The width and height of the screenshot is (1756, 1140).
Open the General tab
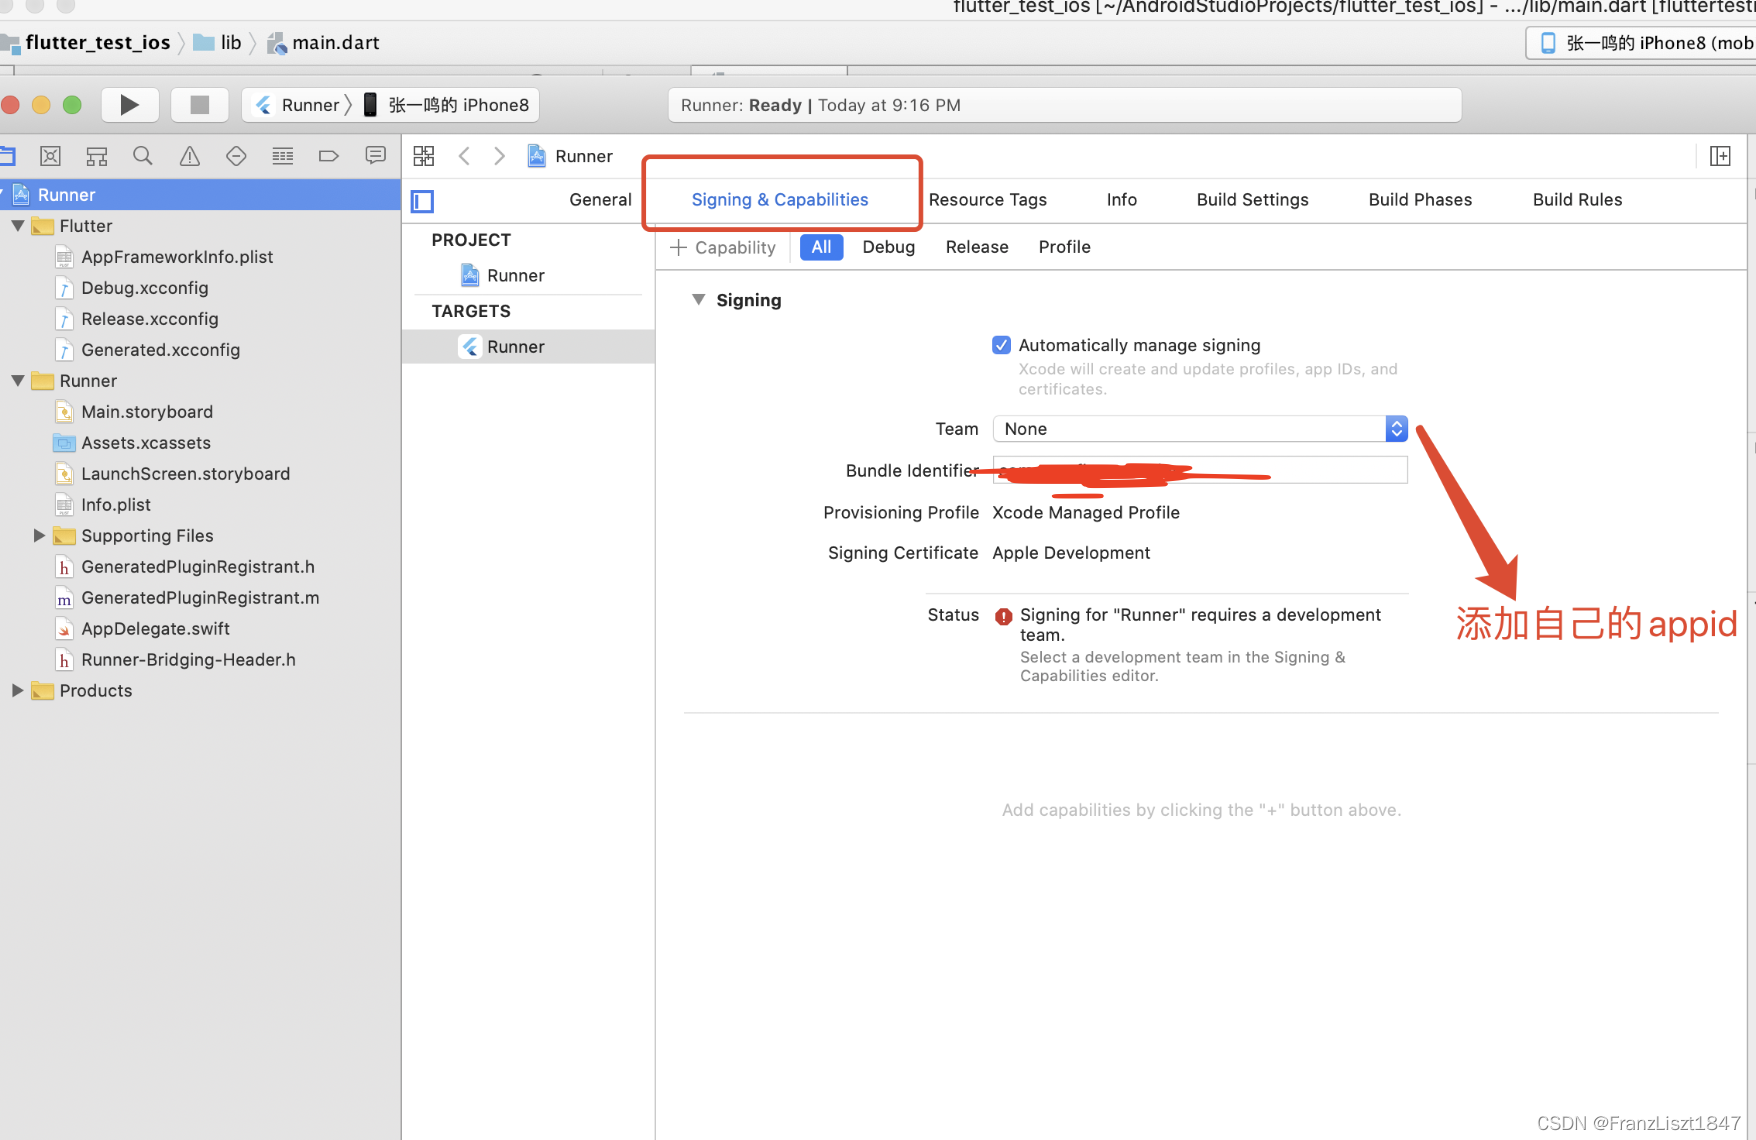tap(600, 200)
